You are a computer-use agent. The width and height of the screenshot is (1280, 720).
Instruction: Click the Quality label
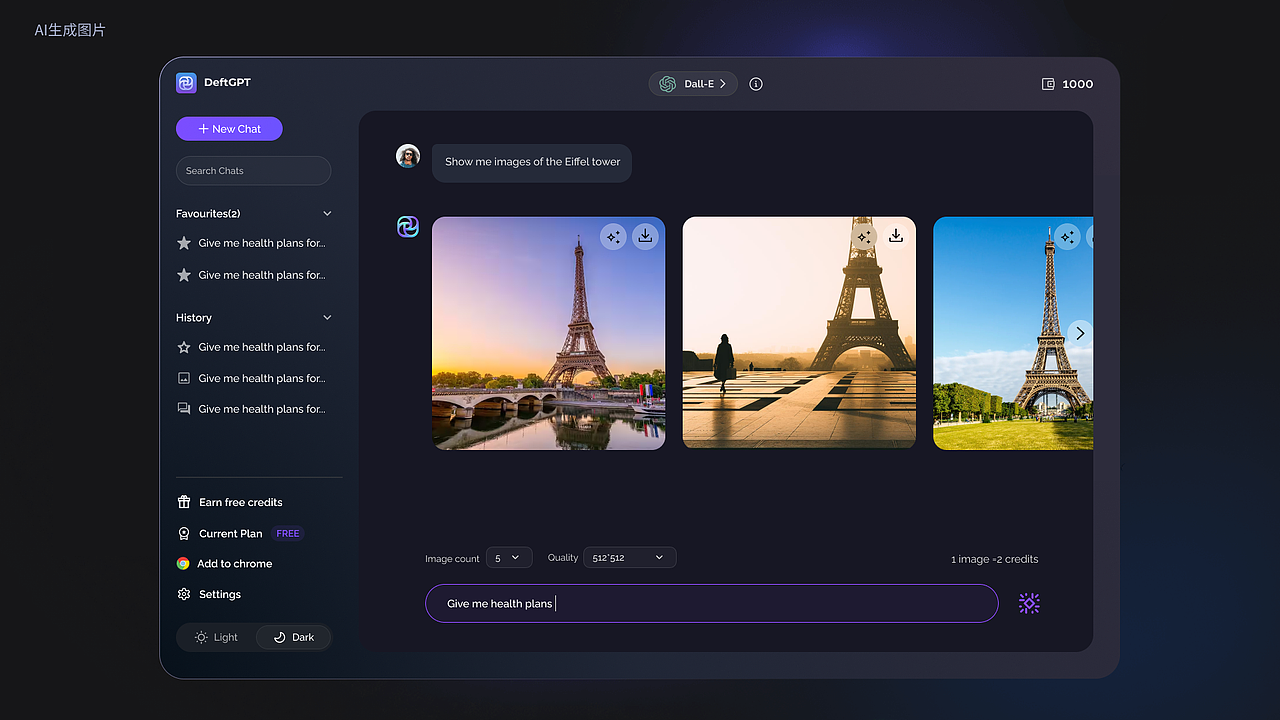563,557
